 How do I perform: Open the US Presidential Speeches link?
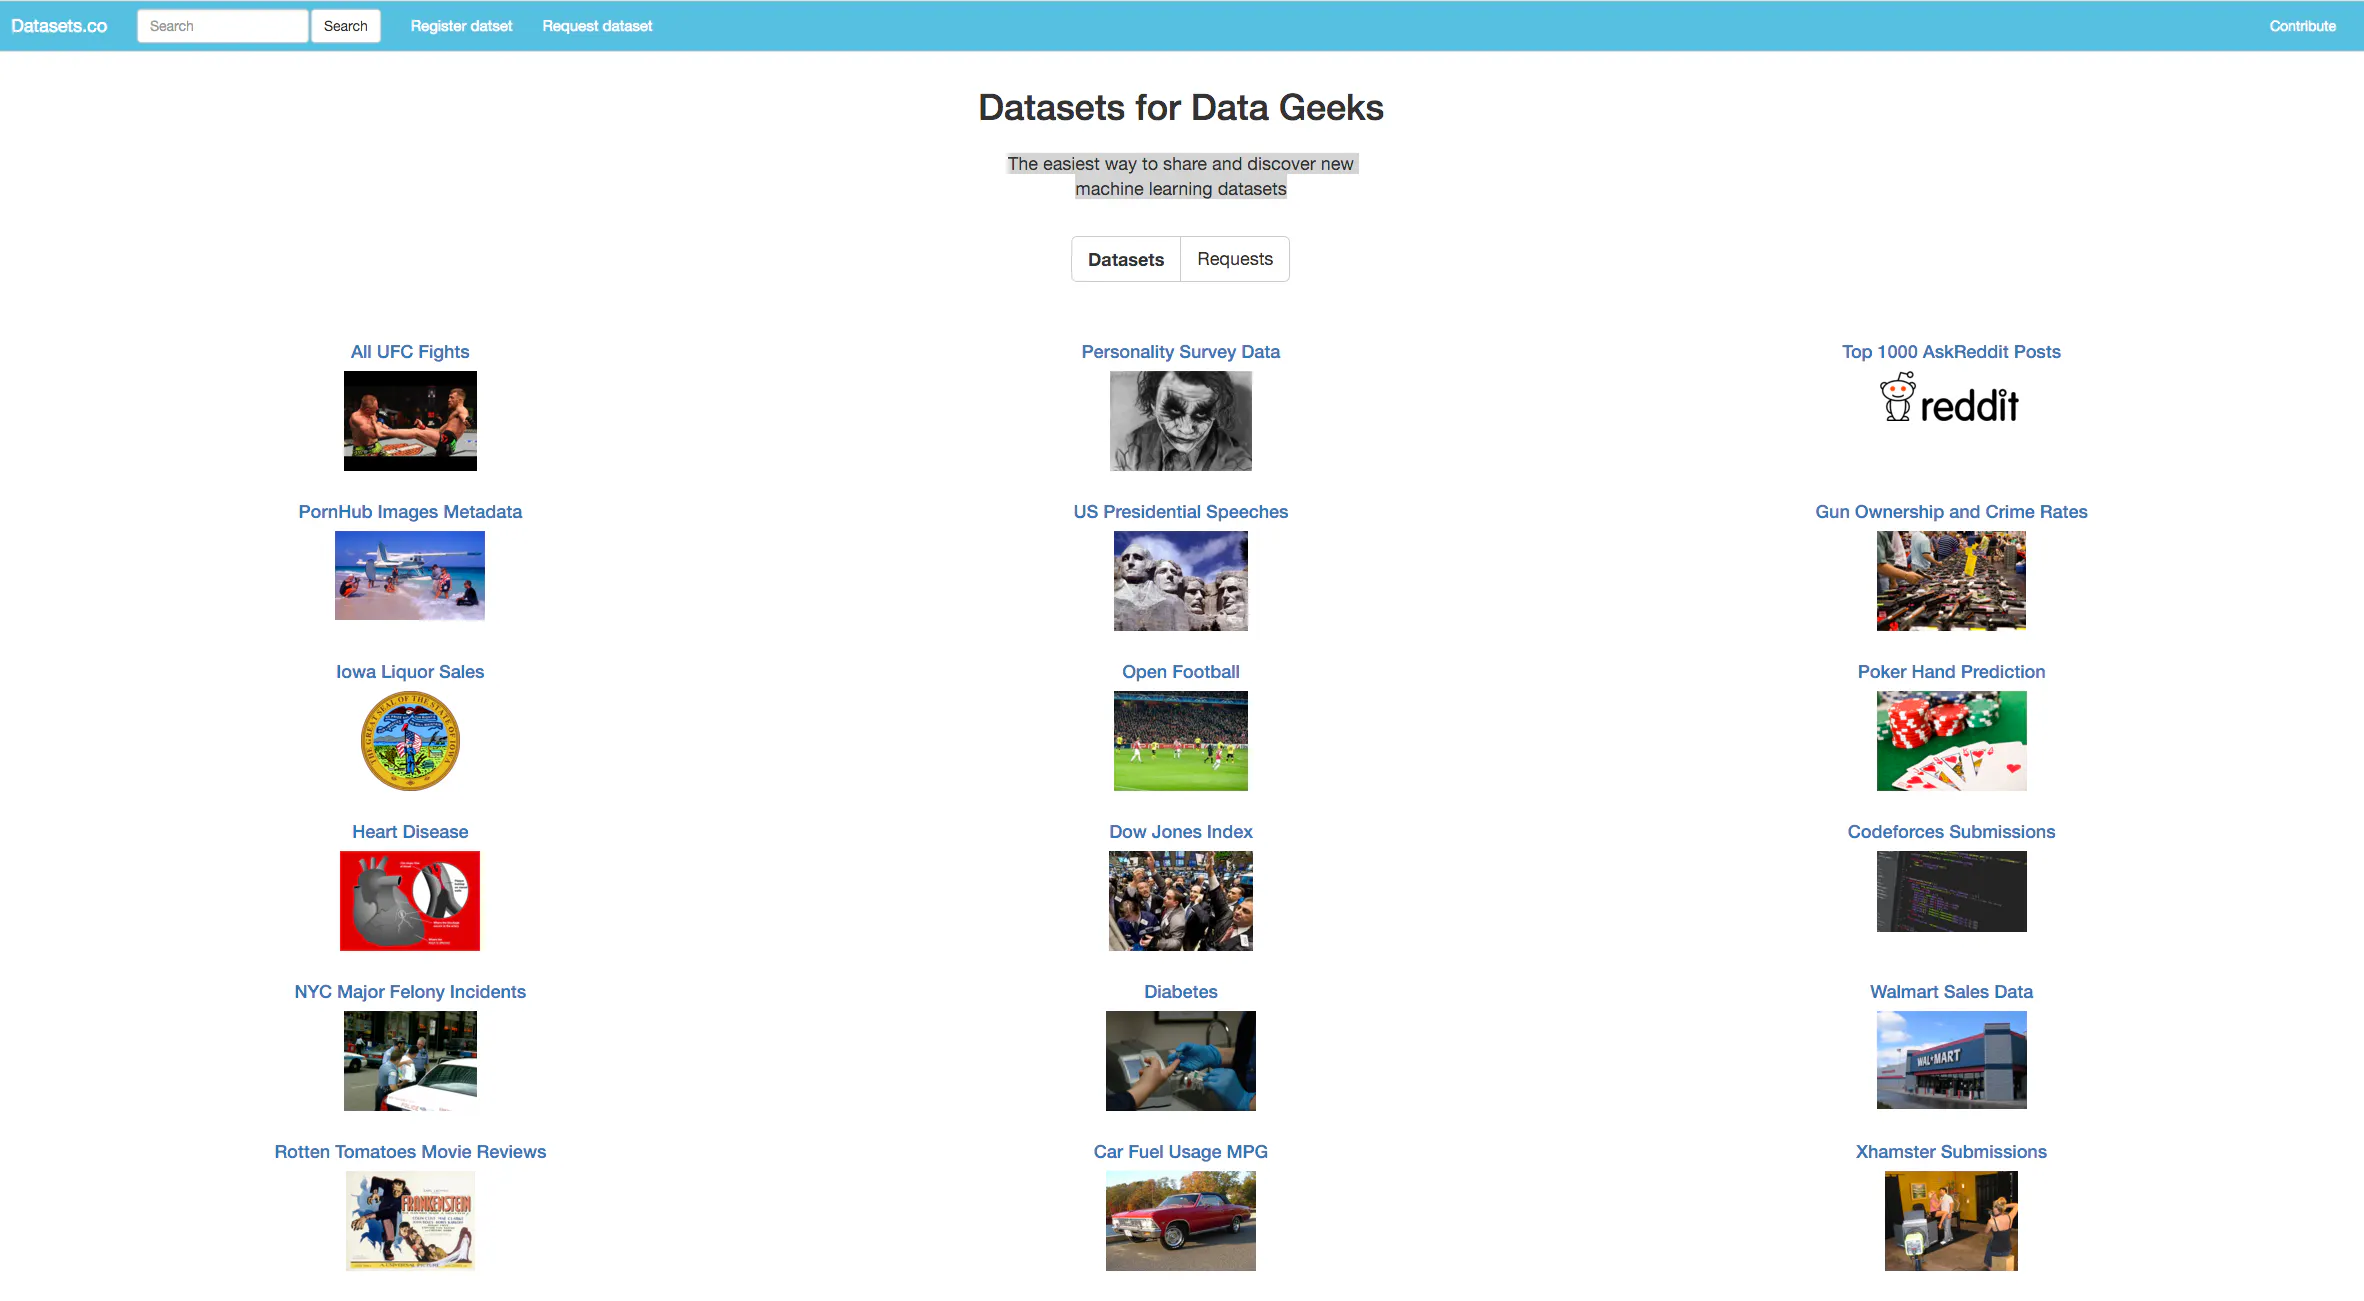(1181, 512)
